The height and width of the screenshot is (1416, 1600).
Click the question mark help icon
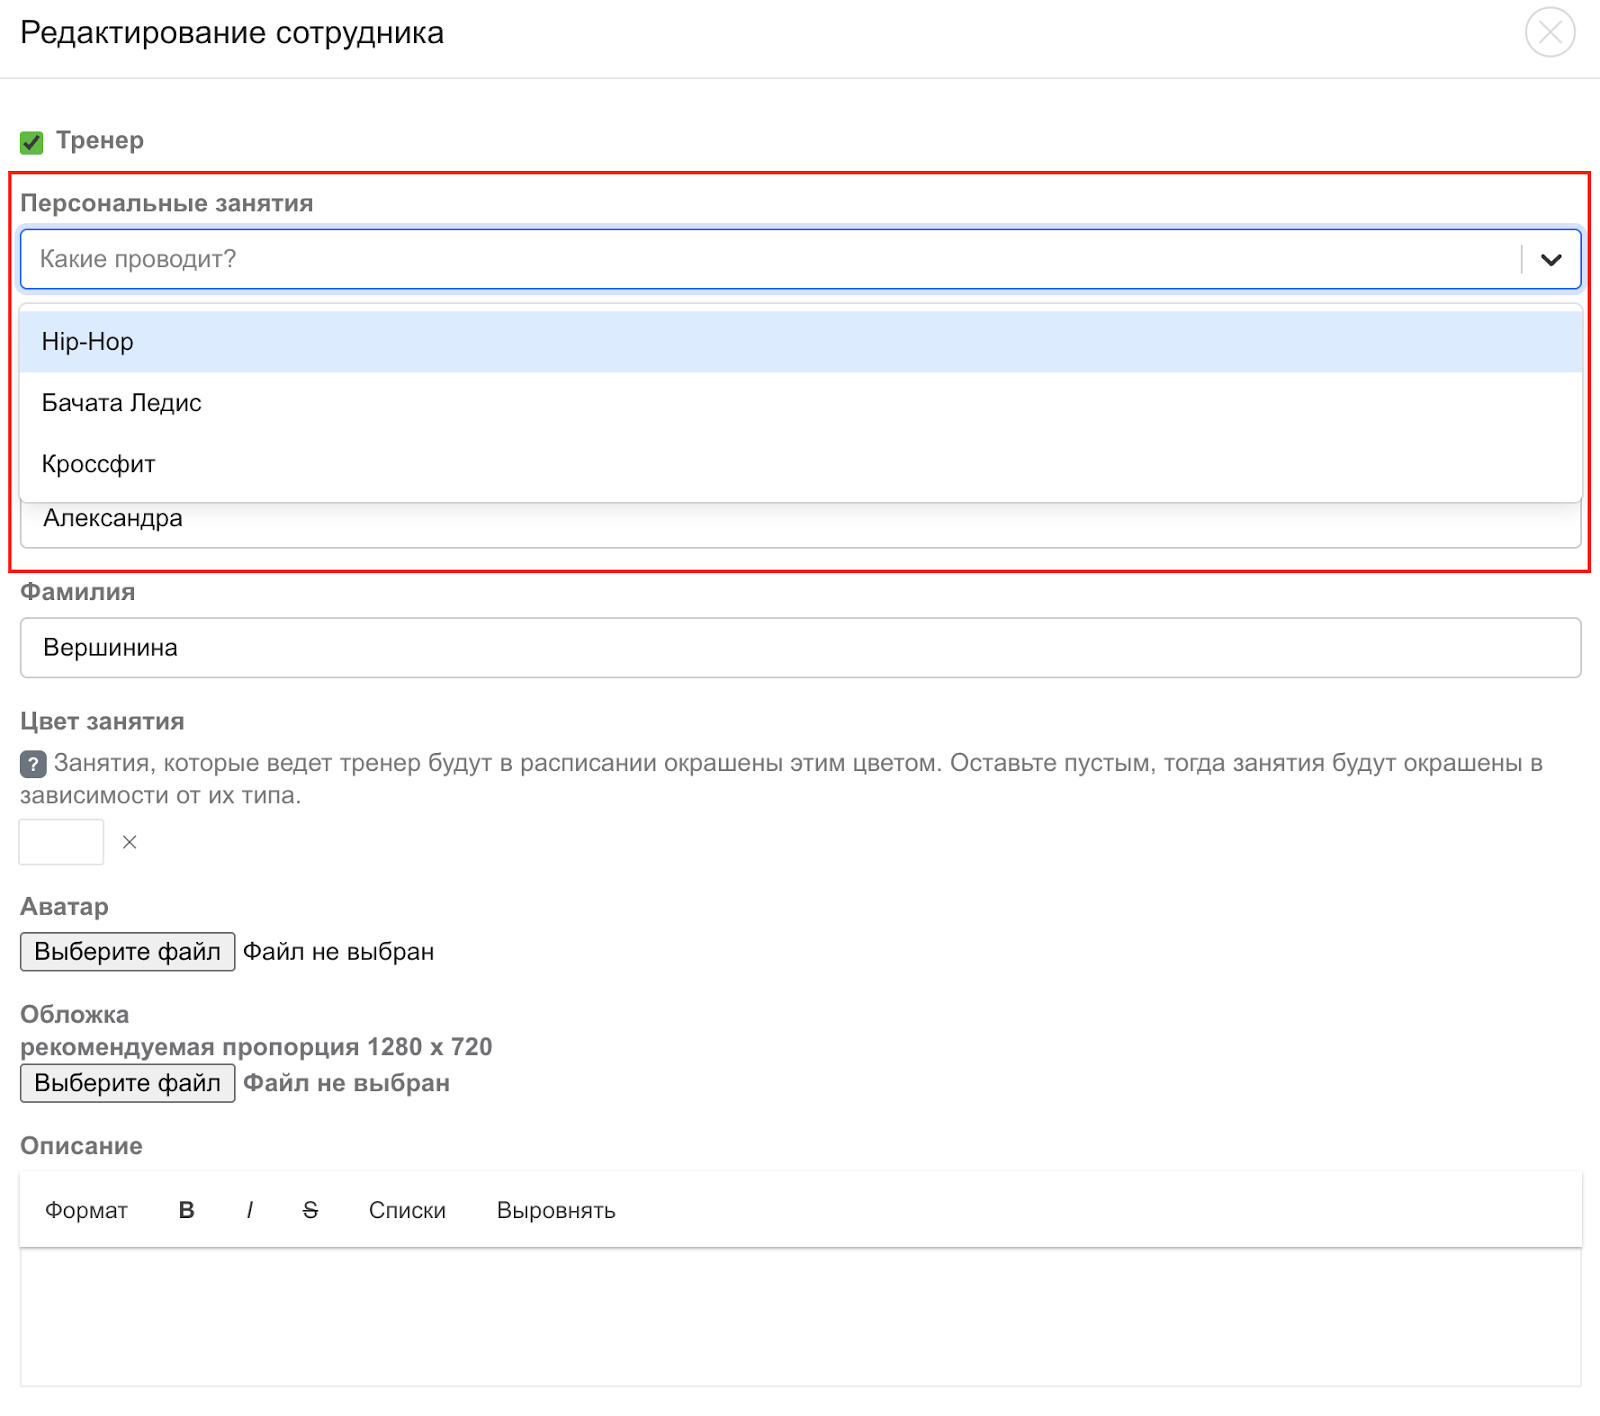[33, 765]
